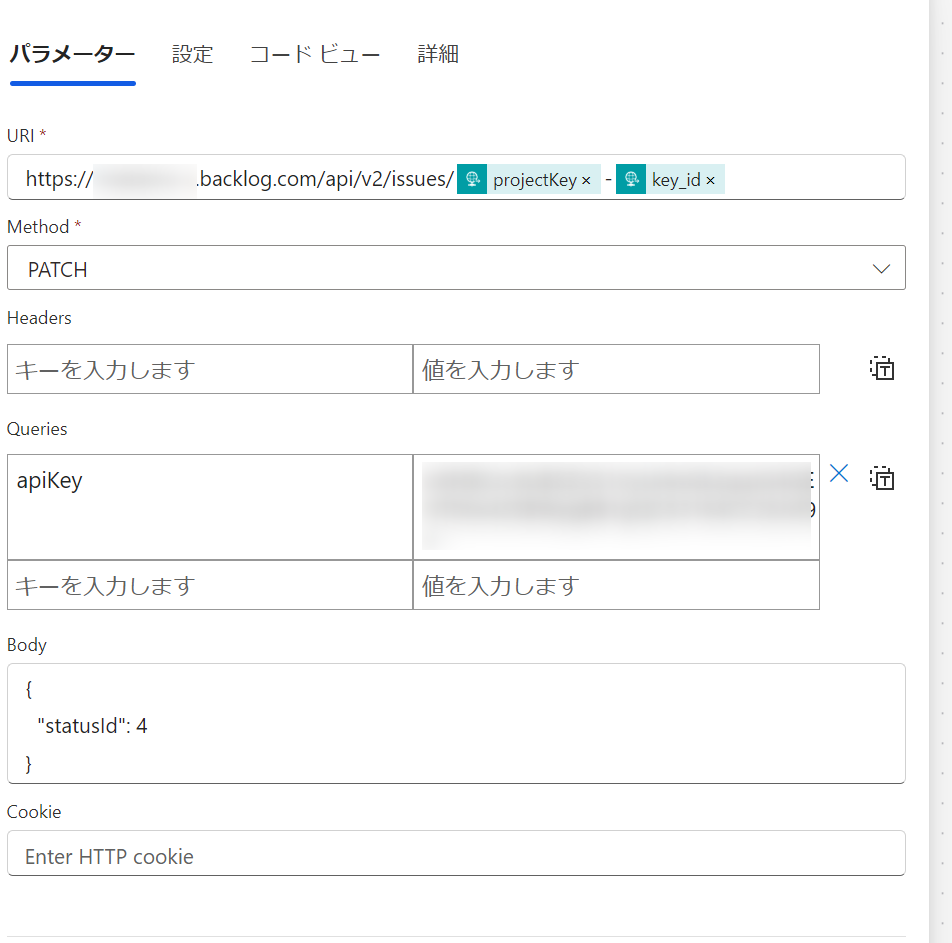The height and width of the screenshot is (943, 952).
Task: Switch to the 設定 tab
Action: [x=192, y=54]
